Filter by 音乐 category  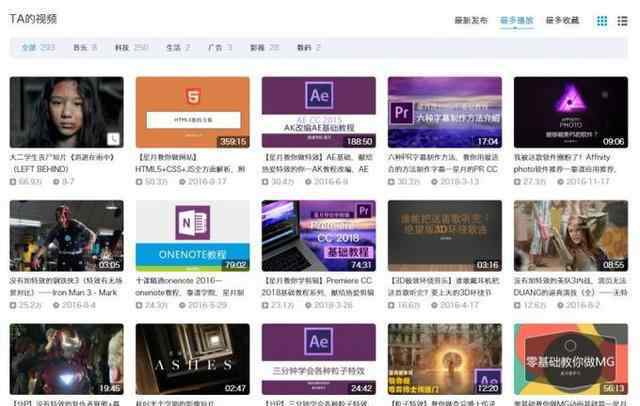[85, 48]
